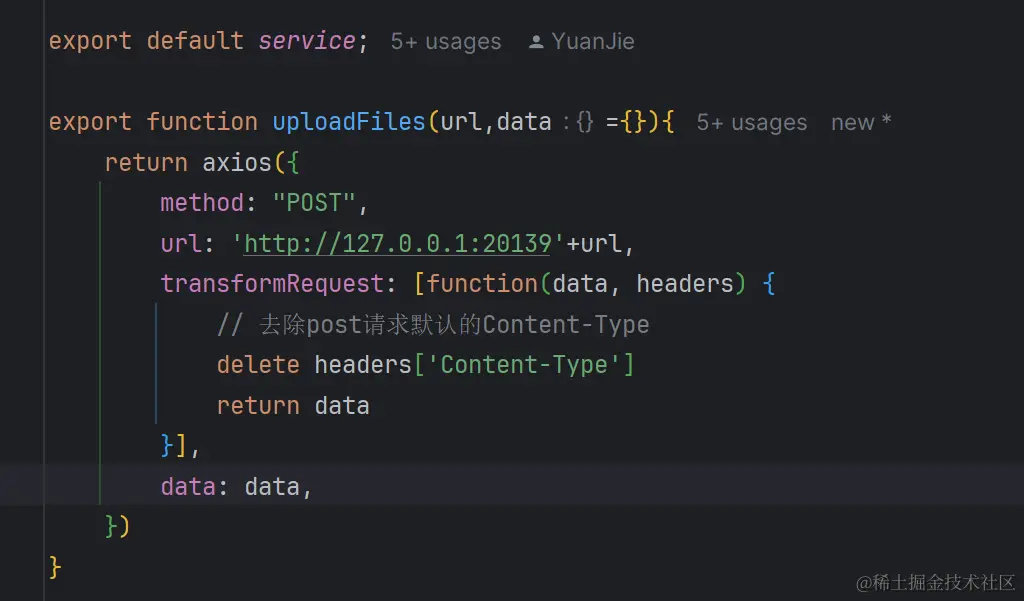The height and width of the screenshot is (601, 1024).
Task: Click '+url' after the address string
Action: [x=593, y=244]
